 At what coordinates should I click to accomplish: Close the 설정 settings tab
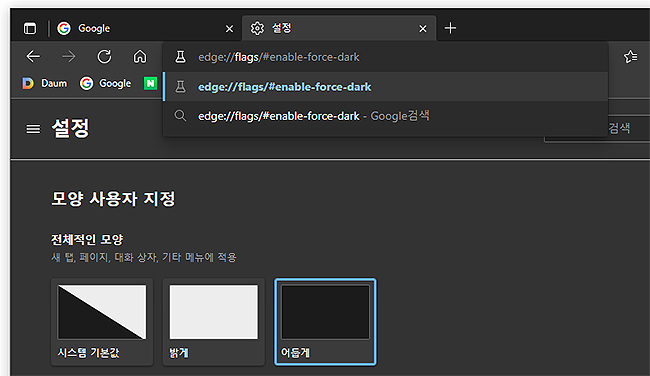tap(423, 29)
